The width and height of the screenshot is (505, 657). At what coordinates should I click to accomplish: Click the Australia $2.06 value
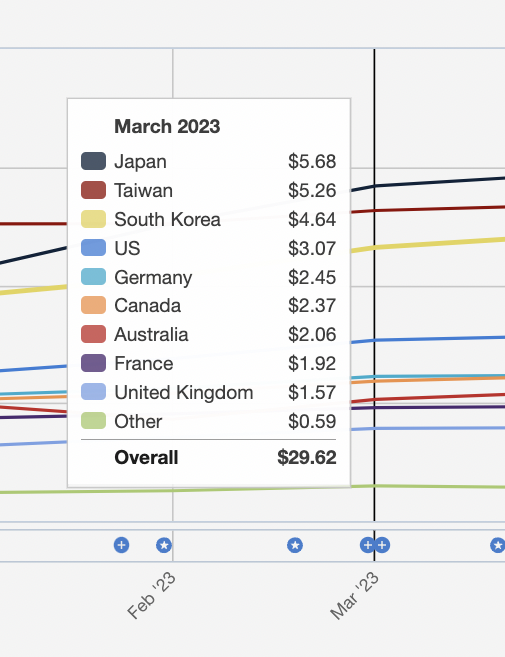tap(312, 335)
